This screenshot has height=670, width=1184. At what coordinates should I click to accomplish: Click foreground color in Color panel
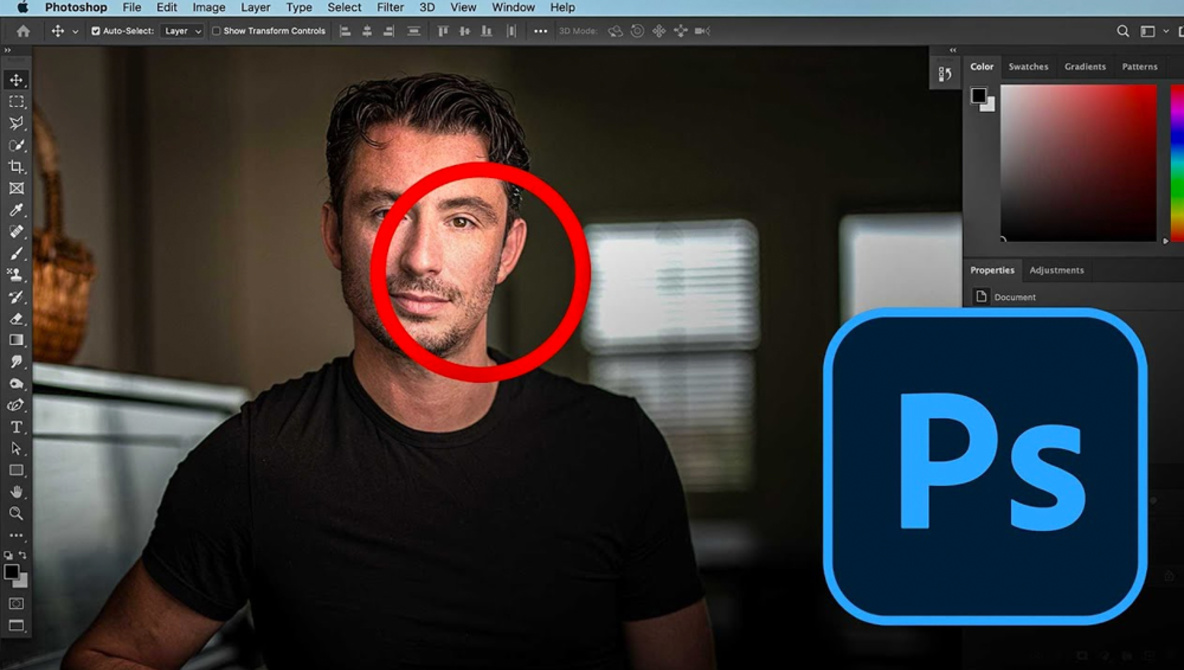[979, 95]
